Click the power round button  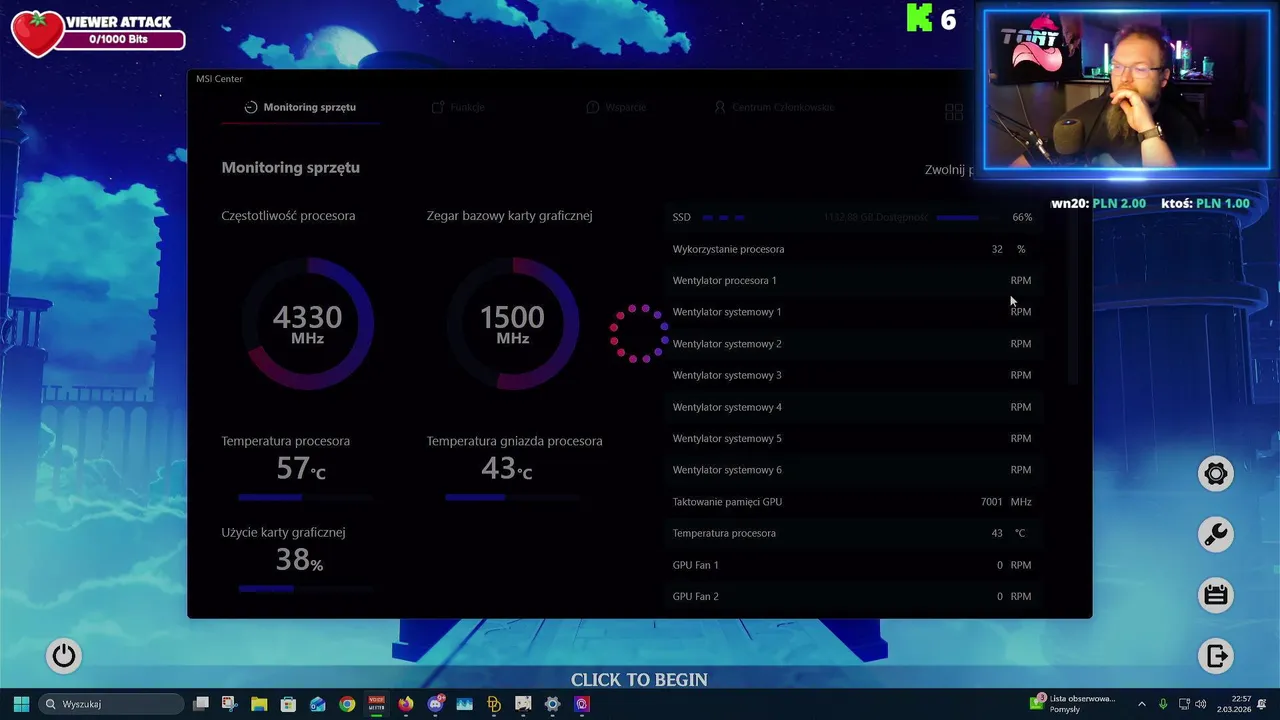click(x=64, y=655)
